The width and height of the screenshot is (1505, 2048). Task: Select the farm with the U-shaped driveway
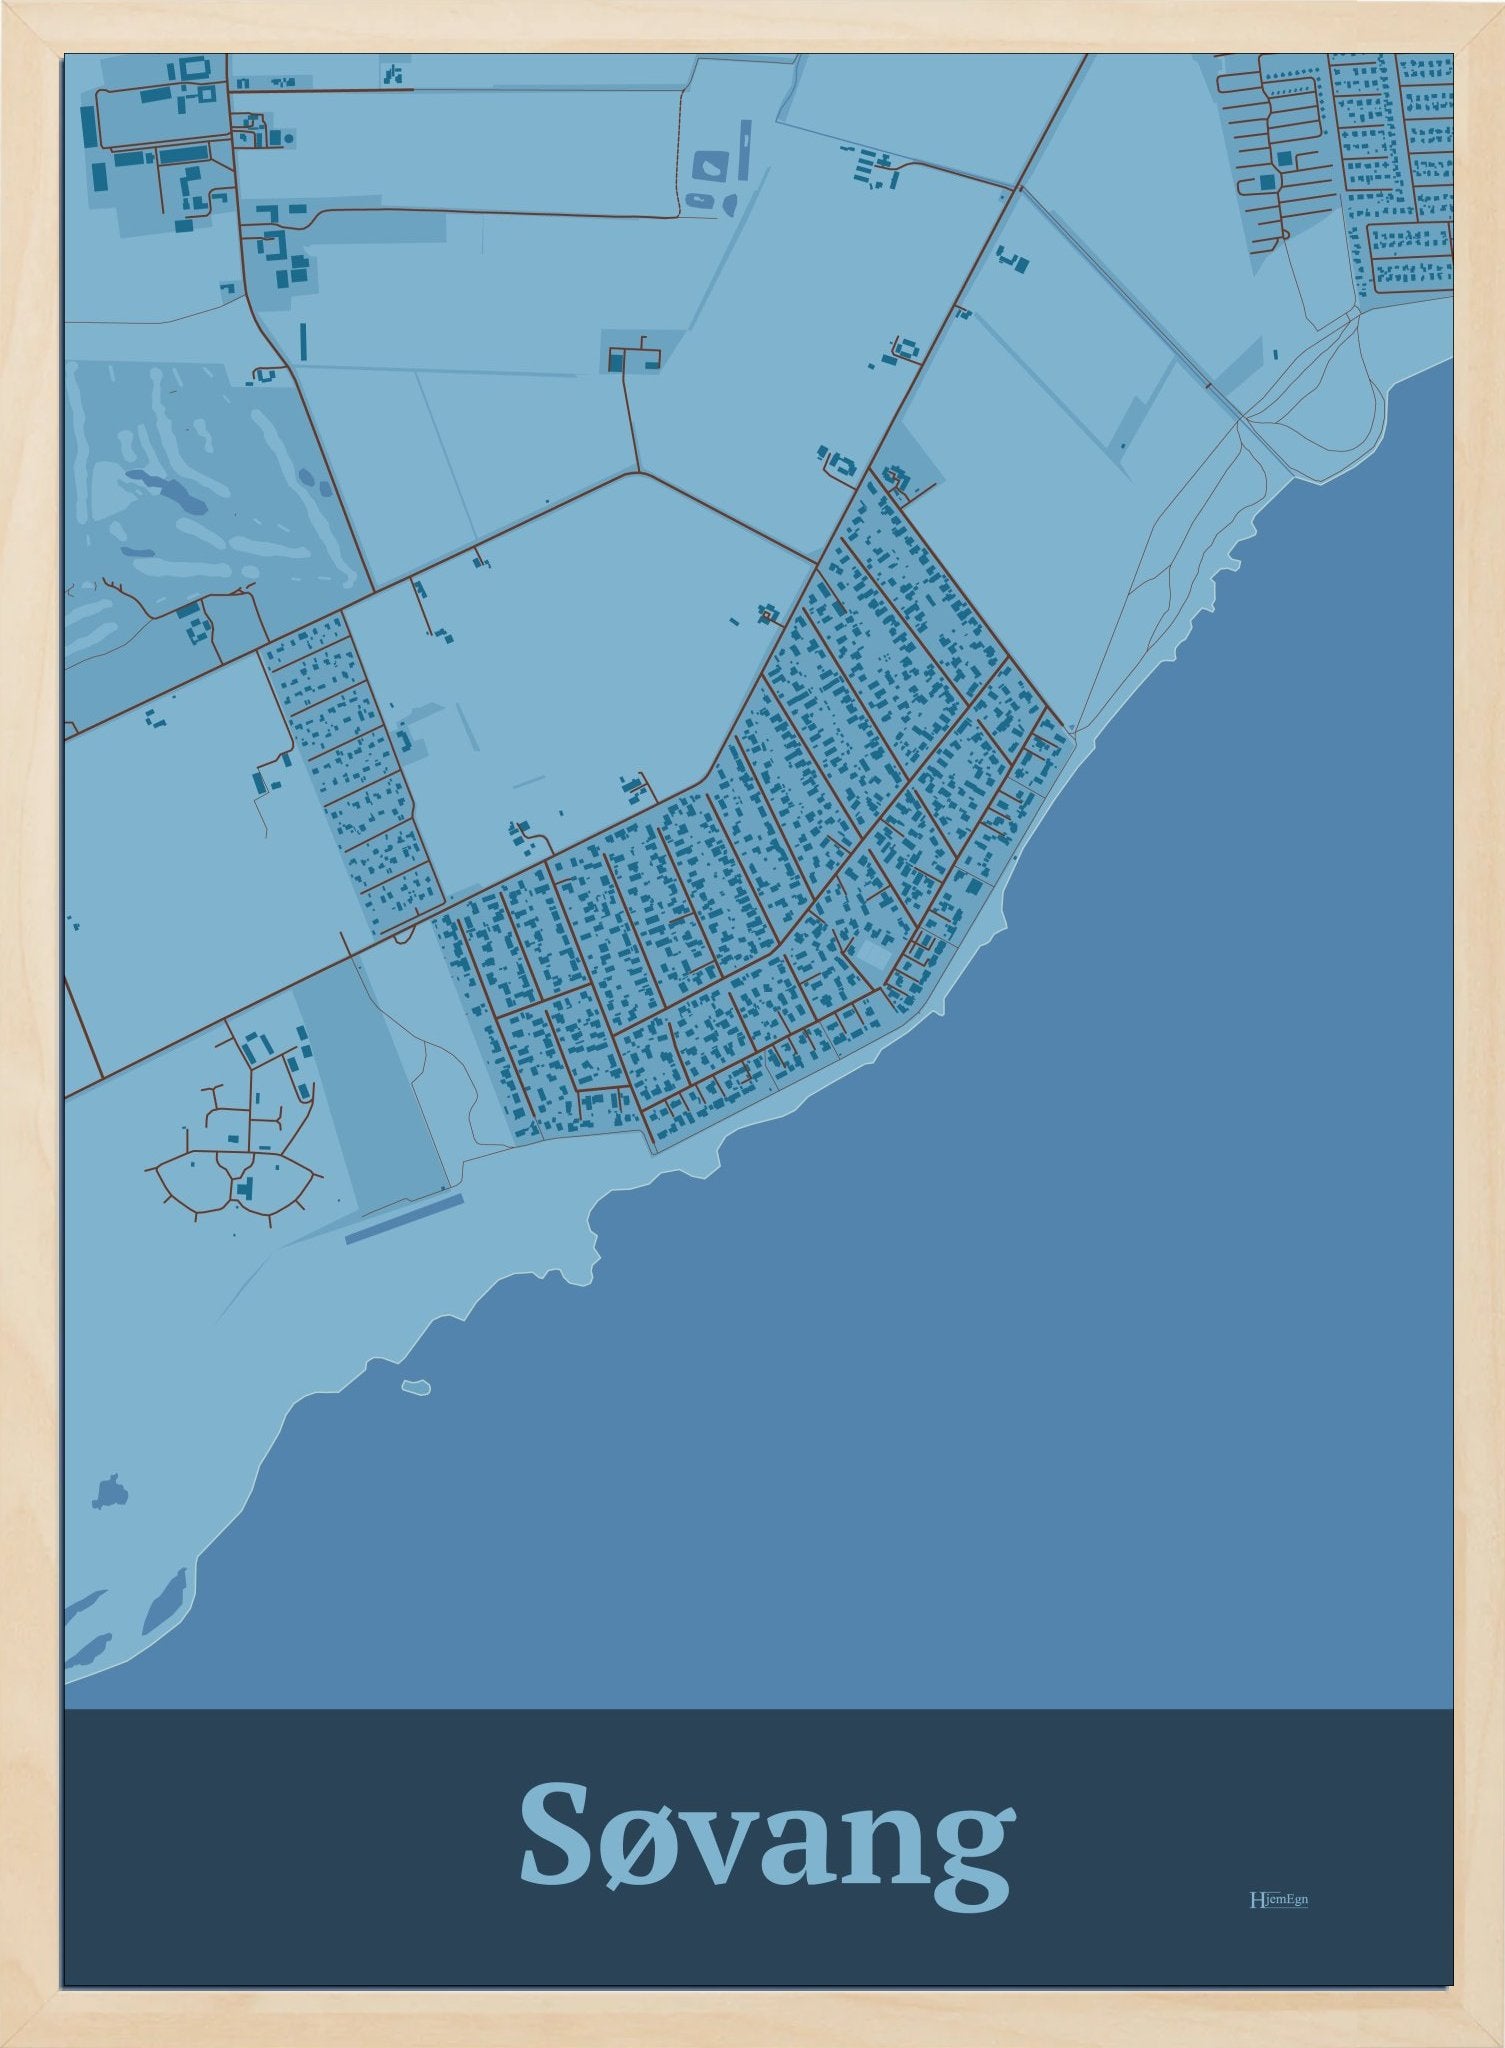pyautogui.click(x=635, y=356)
